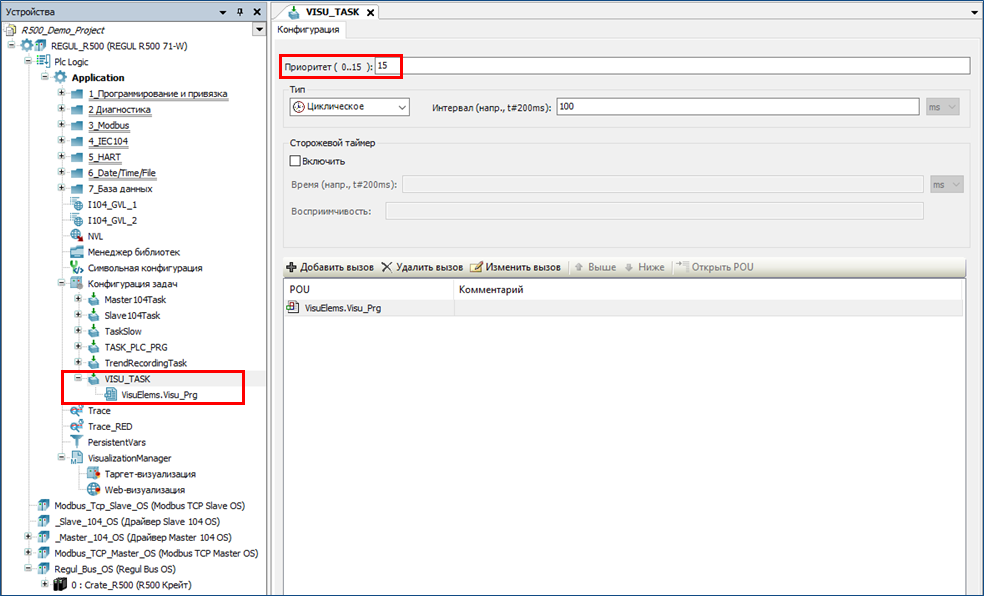Open the task type Циклическое dropdown

349,107
